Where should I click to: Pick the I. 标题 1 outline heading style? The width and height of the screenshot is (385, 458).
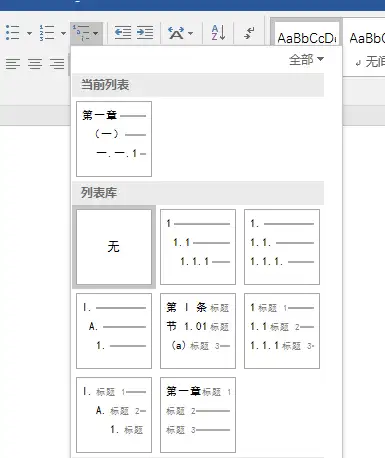point(114,415)
